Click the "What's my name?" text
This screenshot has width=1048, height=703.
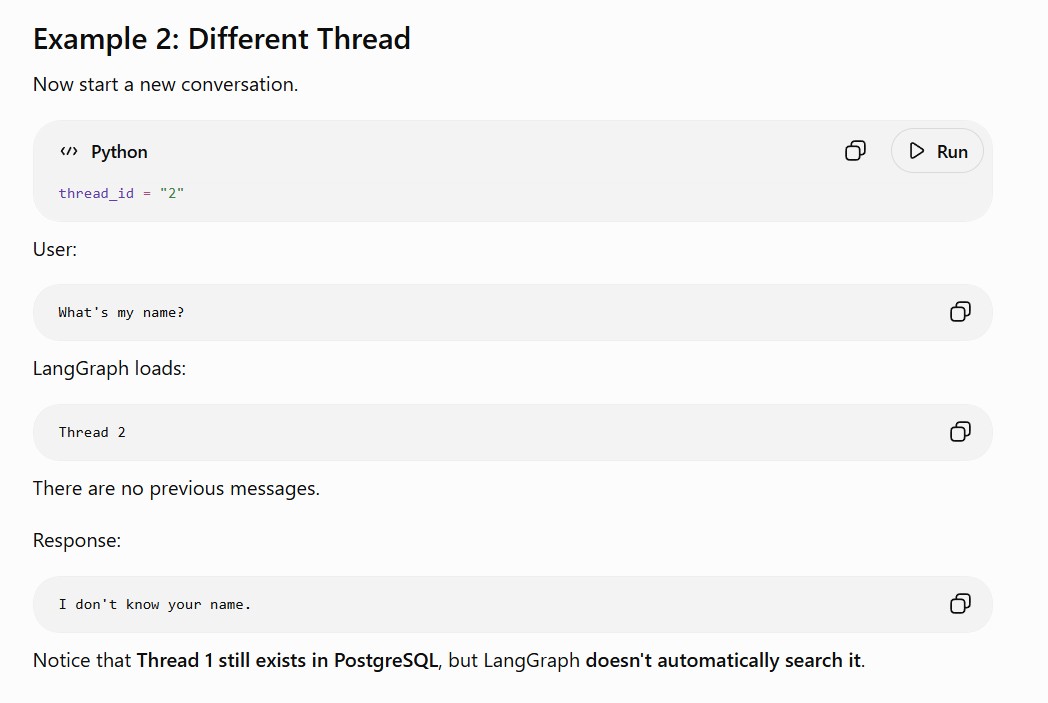point(121,312)
